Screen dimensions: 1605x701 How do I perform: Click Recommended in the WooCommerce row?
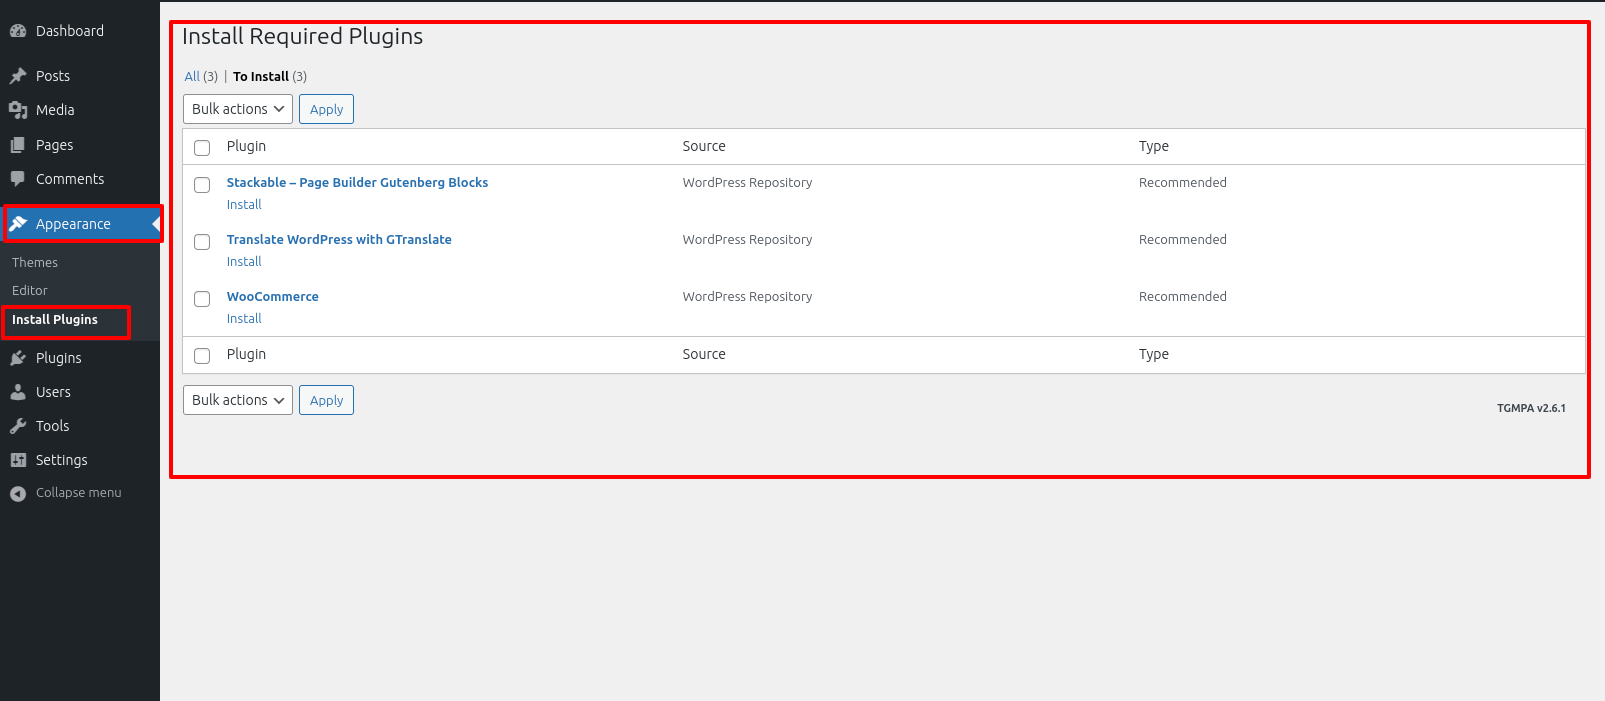click(x=1183, y=297)
